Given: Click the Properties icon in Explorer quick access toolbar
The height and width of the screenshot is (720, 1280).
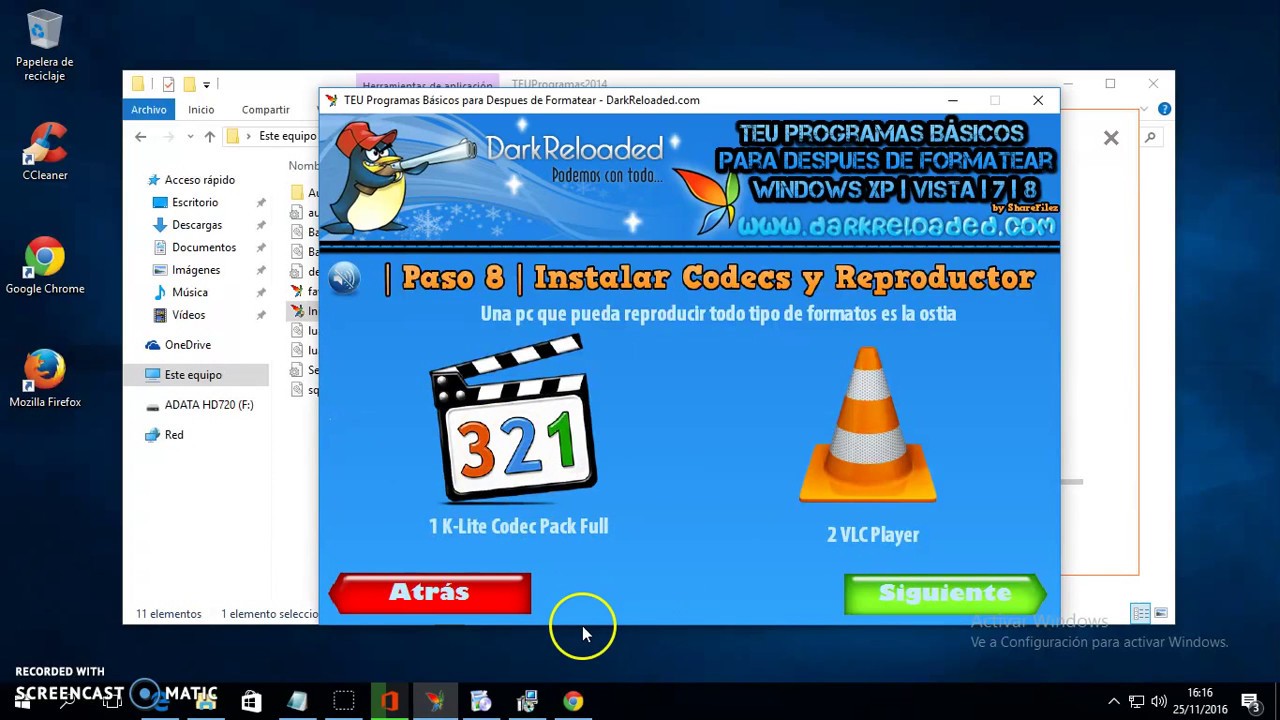Looking at the screenshot, I should click(x=168, y=84).
